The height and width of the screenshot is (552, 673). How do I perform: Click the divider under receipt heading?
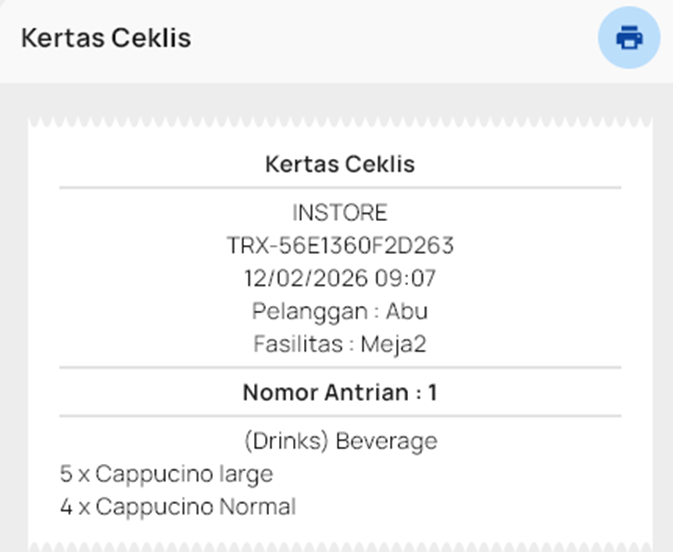point(339,187)
